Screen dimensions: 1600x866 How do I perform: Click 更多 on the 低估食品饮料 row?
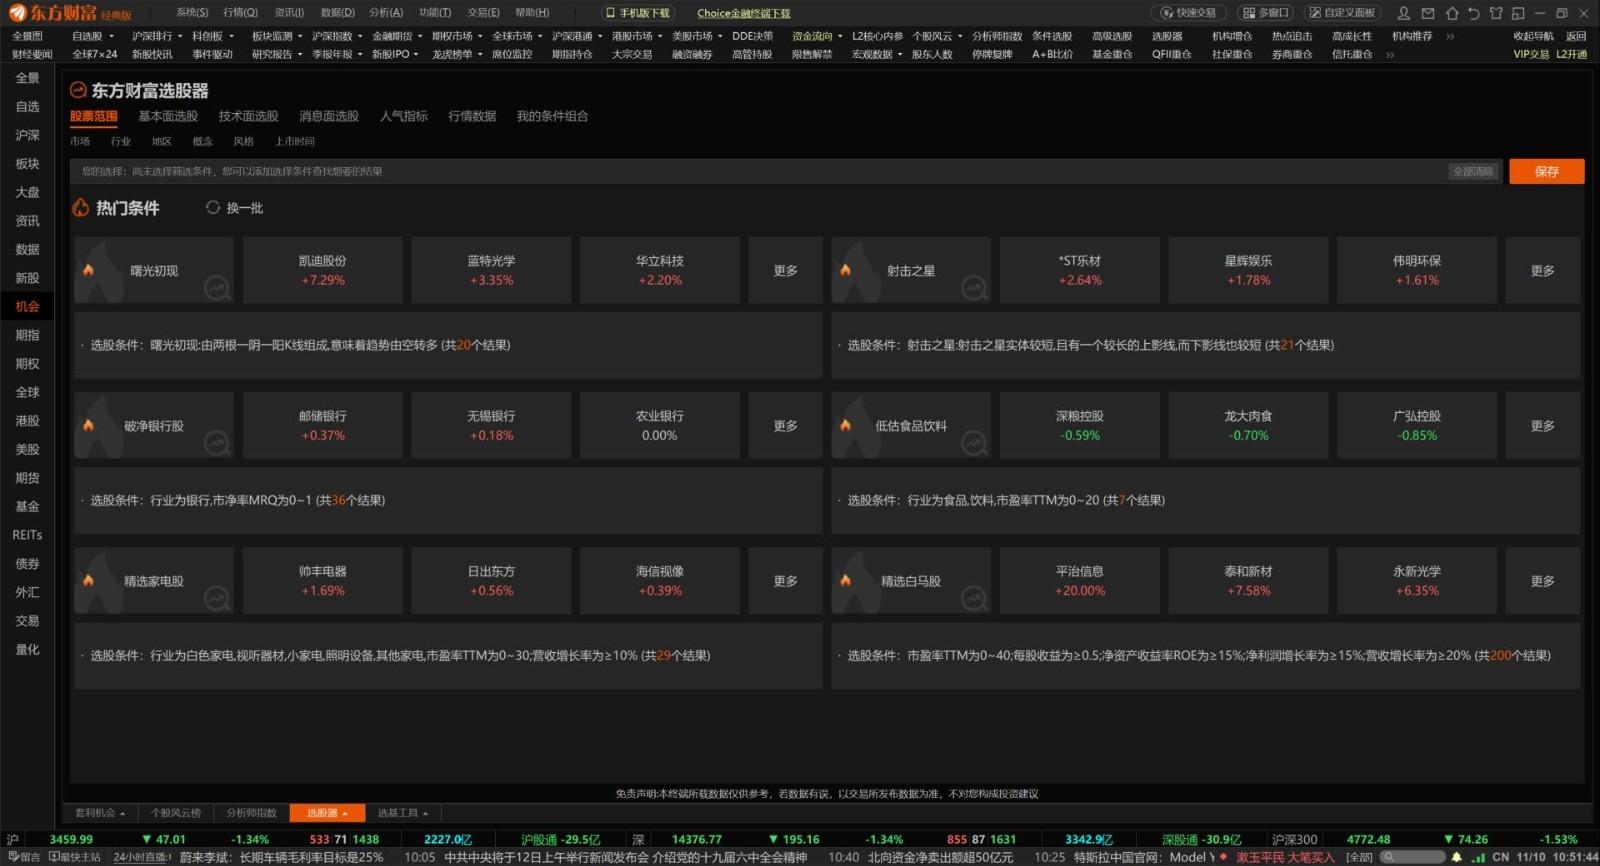click(1543, 425)
